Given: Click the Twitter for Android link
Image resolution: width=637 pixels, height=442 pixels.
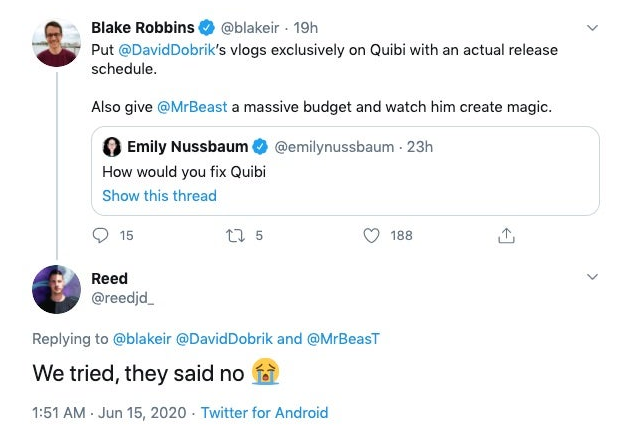Looking at the screenshot, I should point(265,412).
